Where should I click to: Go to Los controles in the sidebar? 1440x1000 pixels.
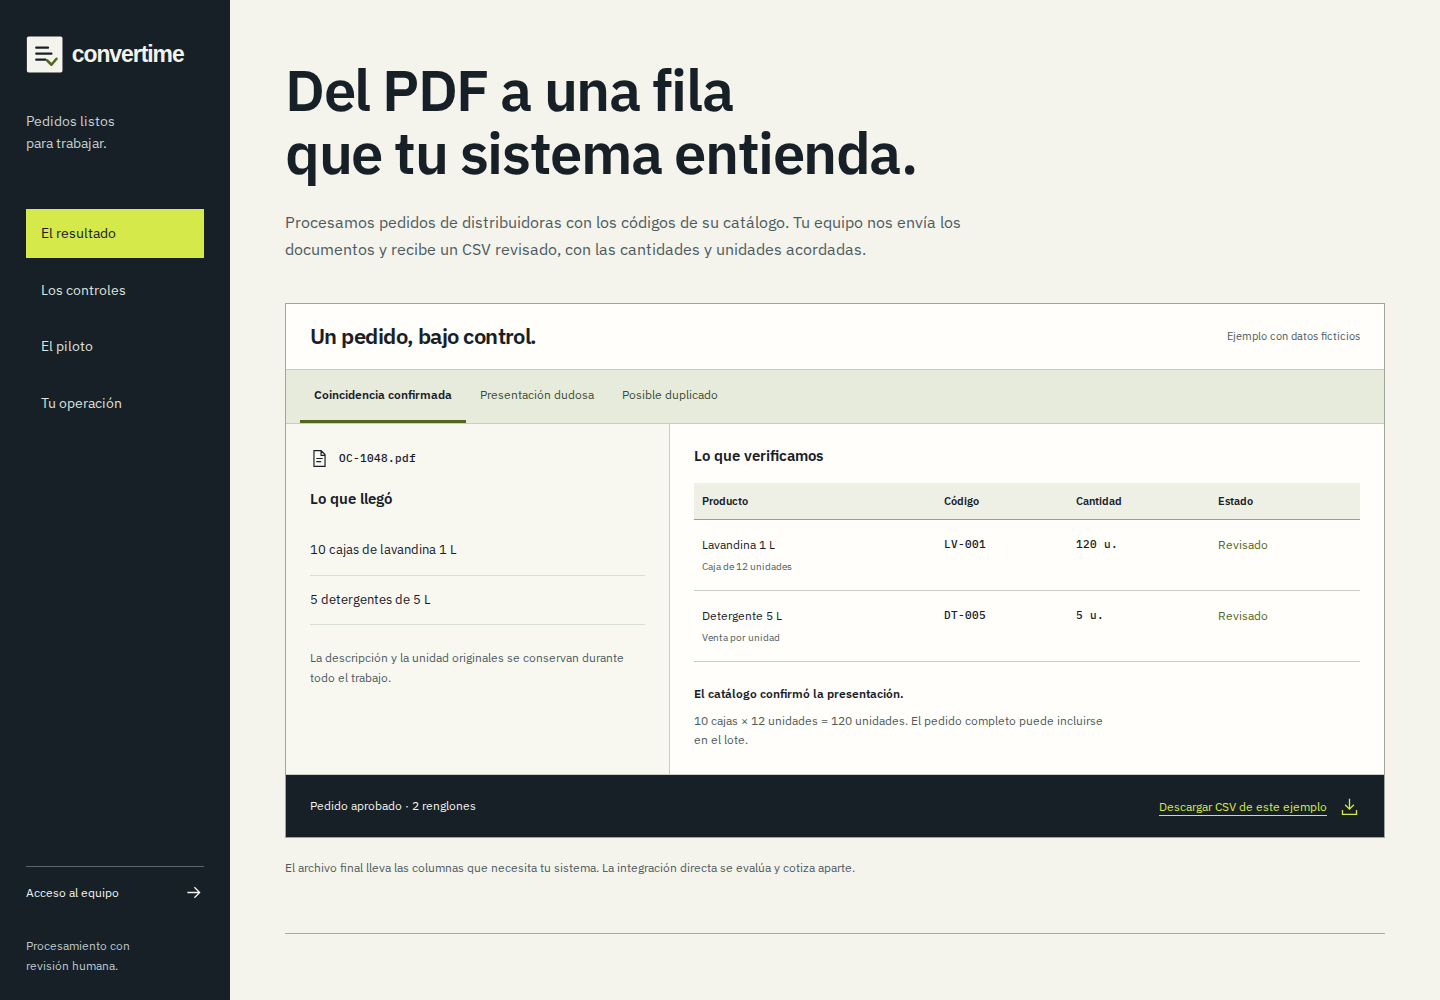115,290
